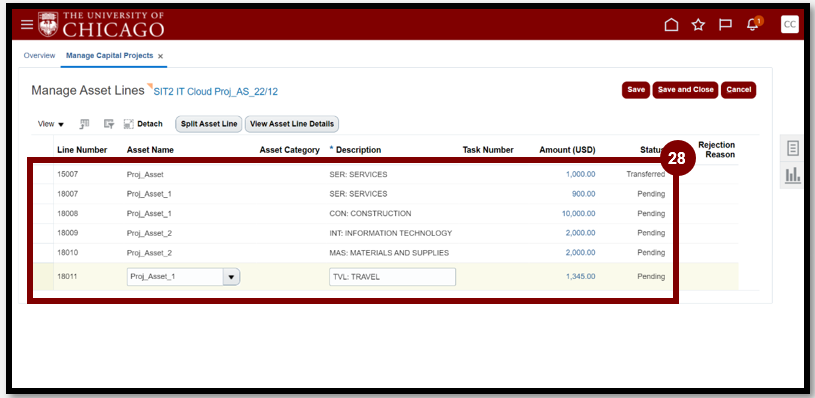The image size is (815, 398).
Task: Open the document panel icon on right
Action: 793,149
